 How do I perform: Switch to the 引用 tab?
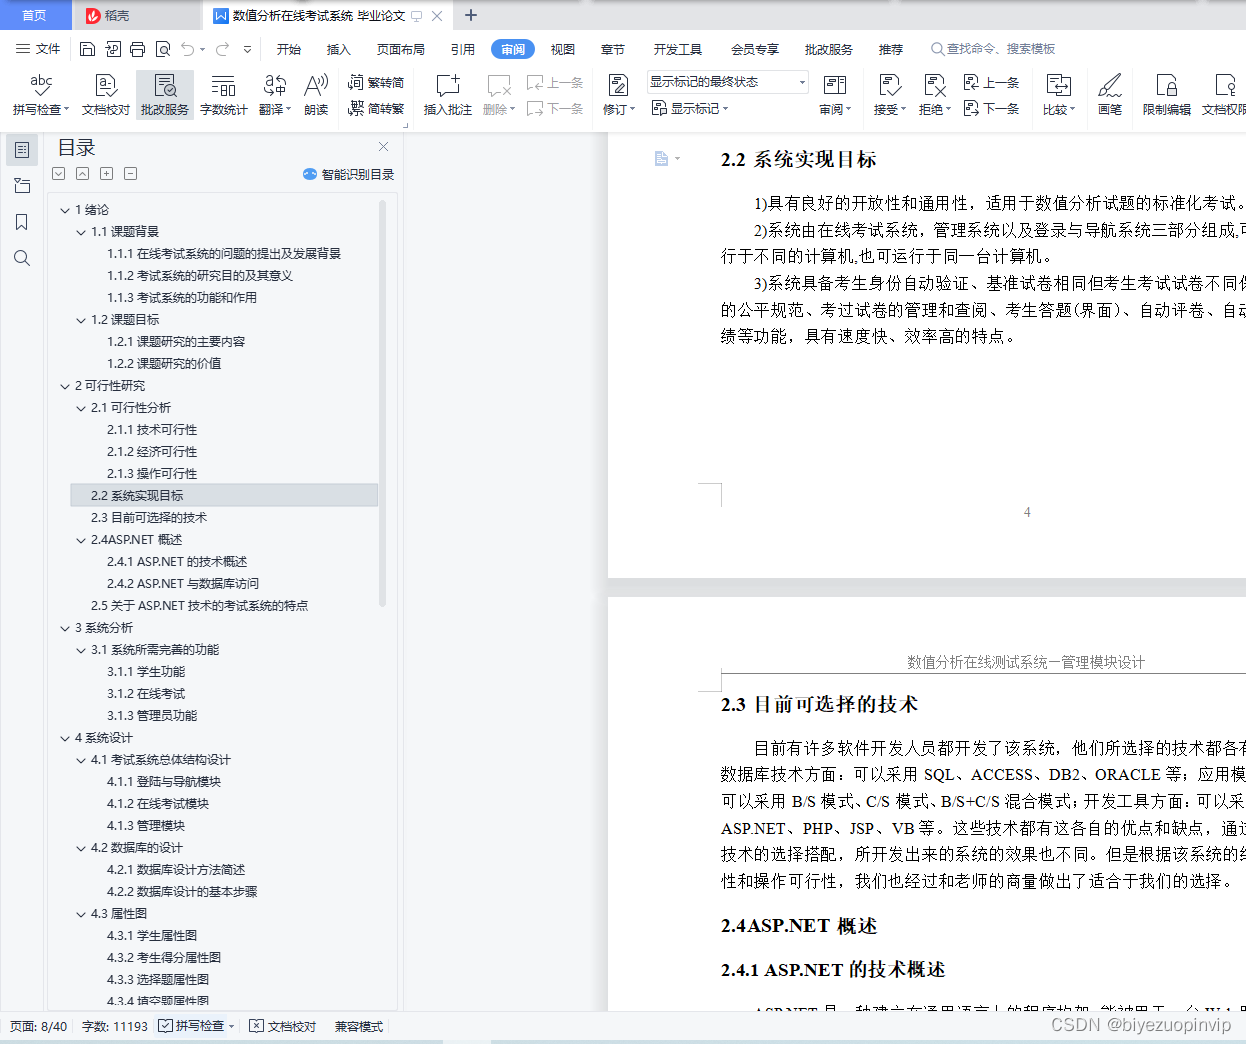(x=463, y=49)
